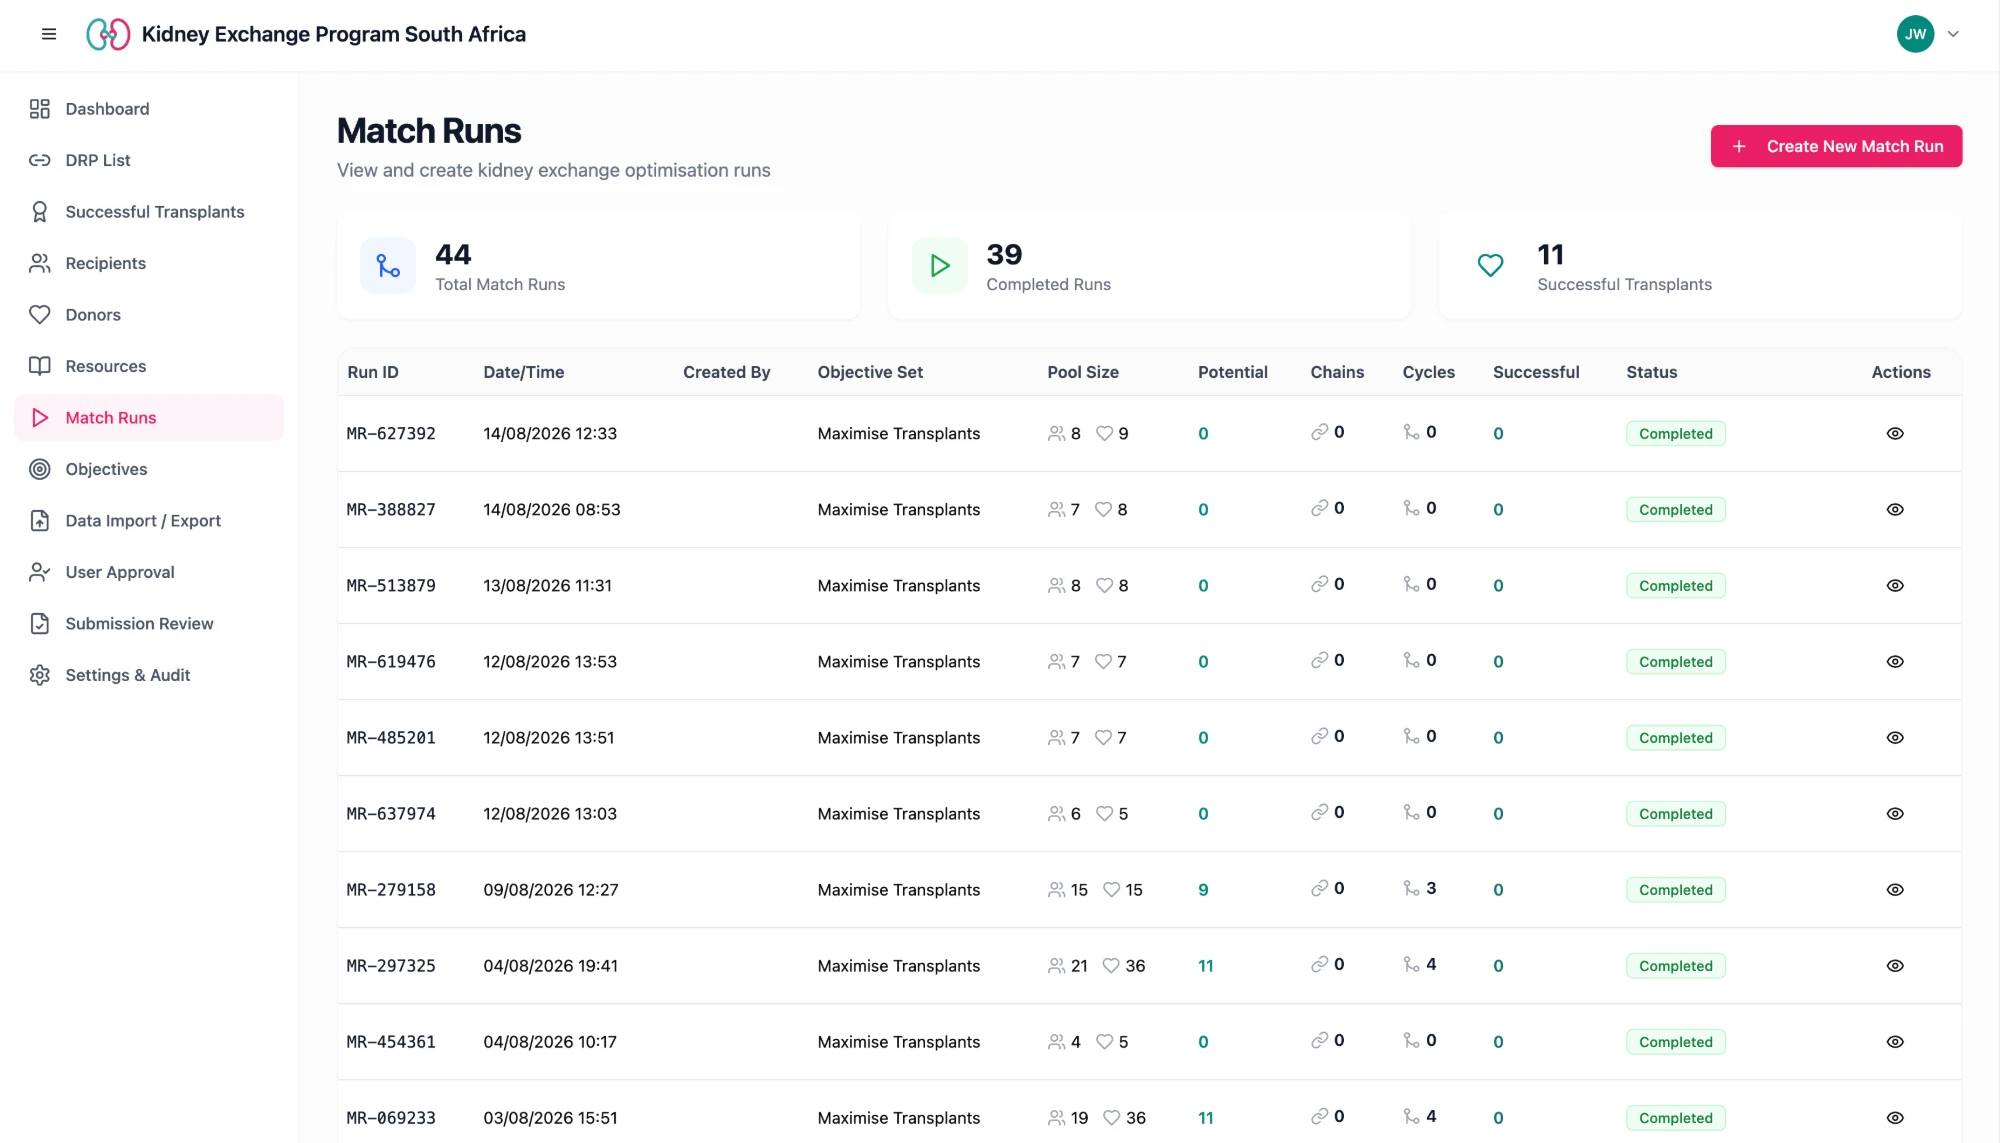Select the Match Runs sidebar label
The image size is (2000, 1143).
point(111,418)
